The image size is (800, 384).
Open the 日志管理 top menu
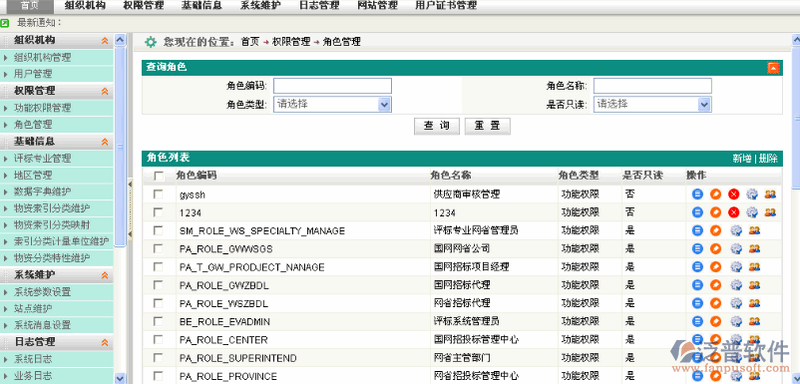click(319, 6)
